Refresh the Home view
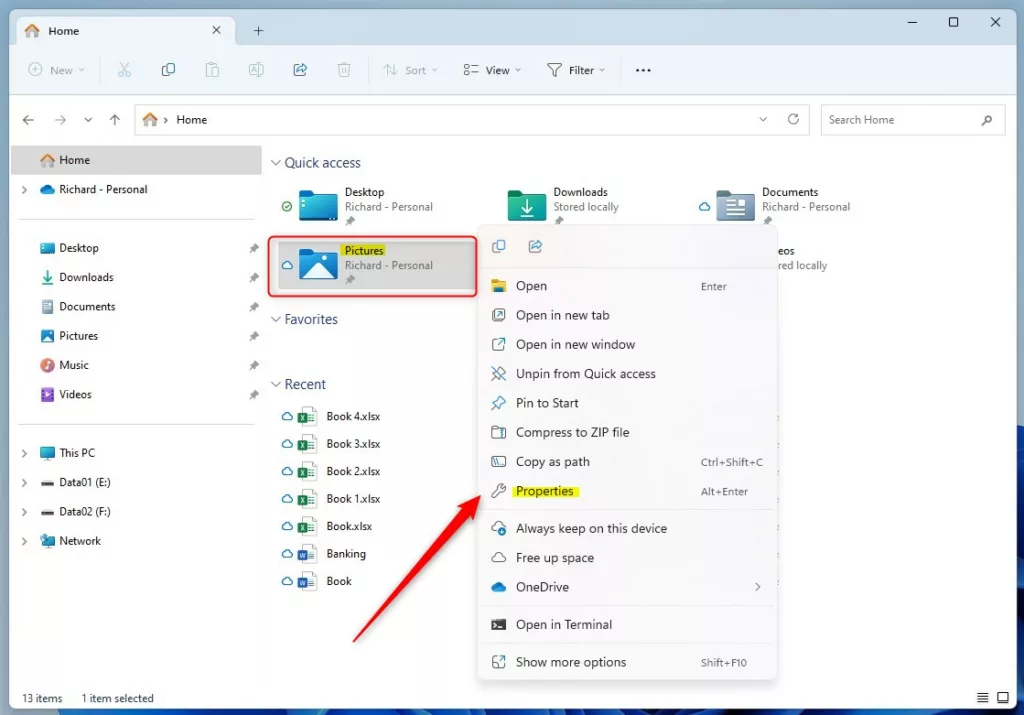 pos(793,119)
